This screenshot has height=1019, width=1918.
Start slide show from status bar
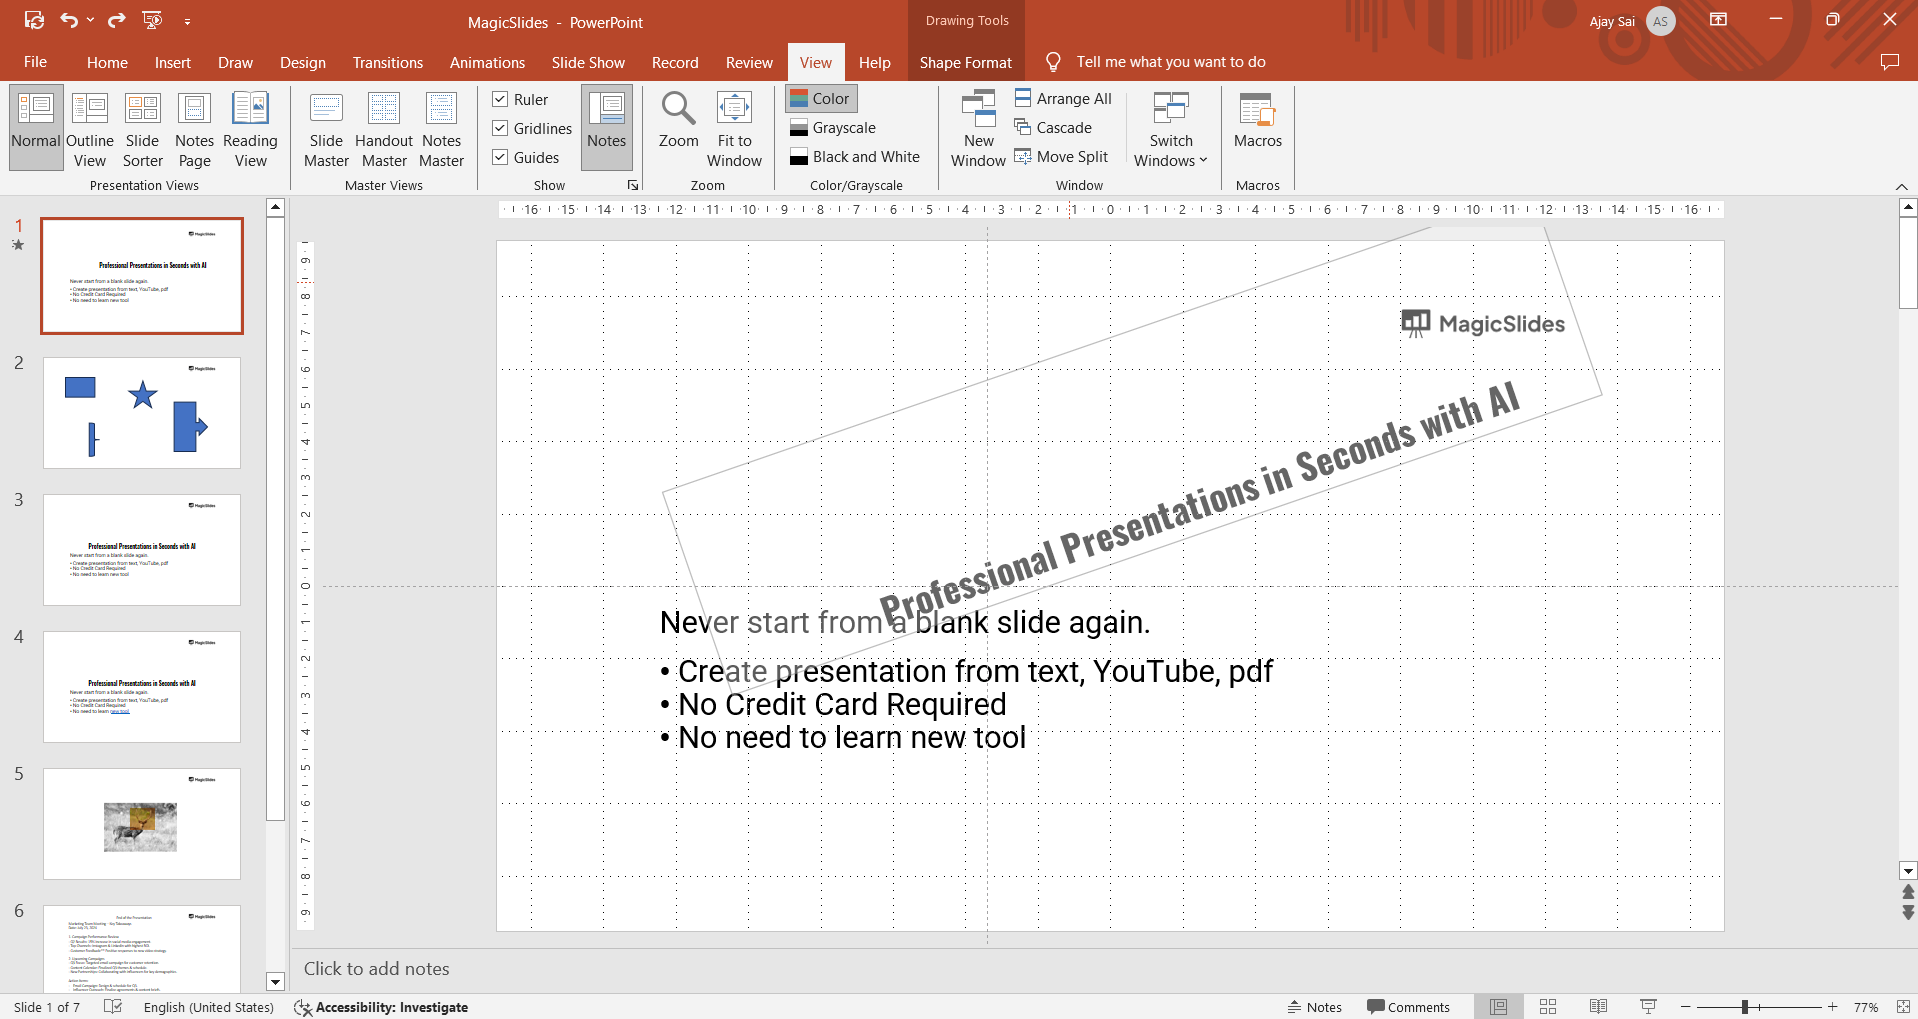(x=1648, y=1007)
